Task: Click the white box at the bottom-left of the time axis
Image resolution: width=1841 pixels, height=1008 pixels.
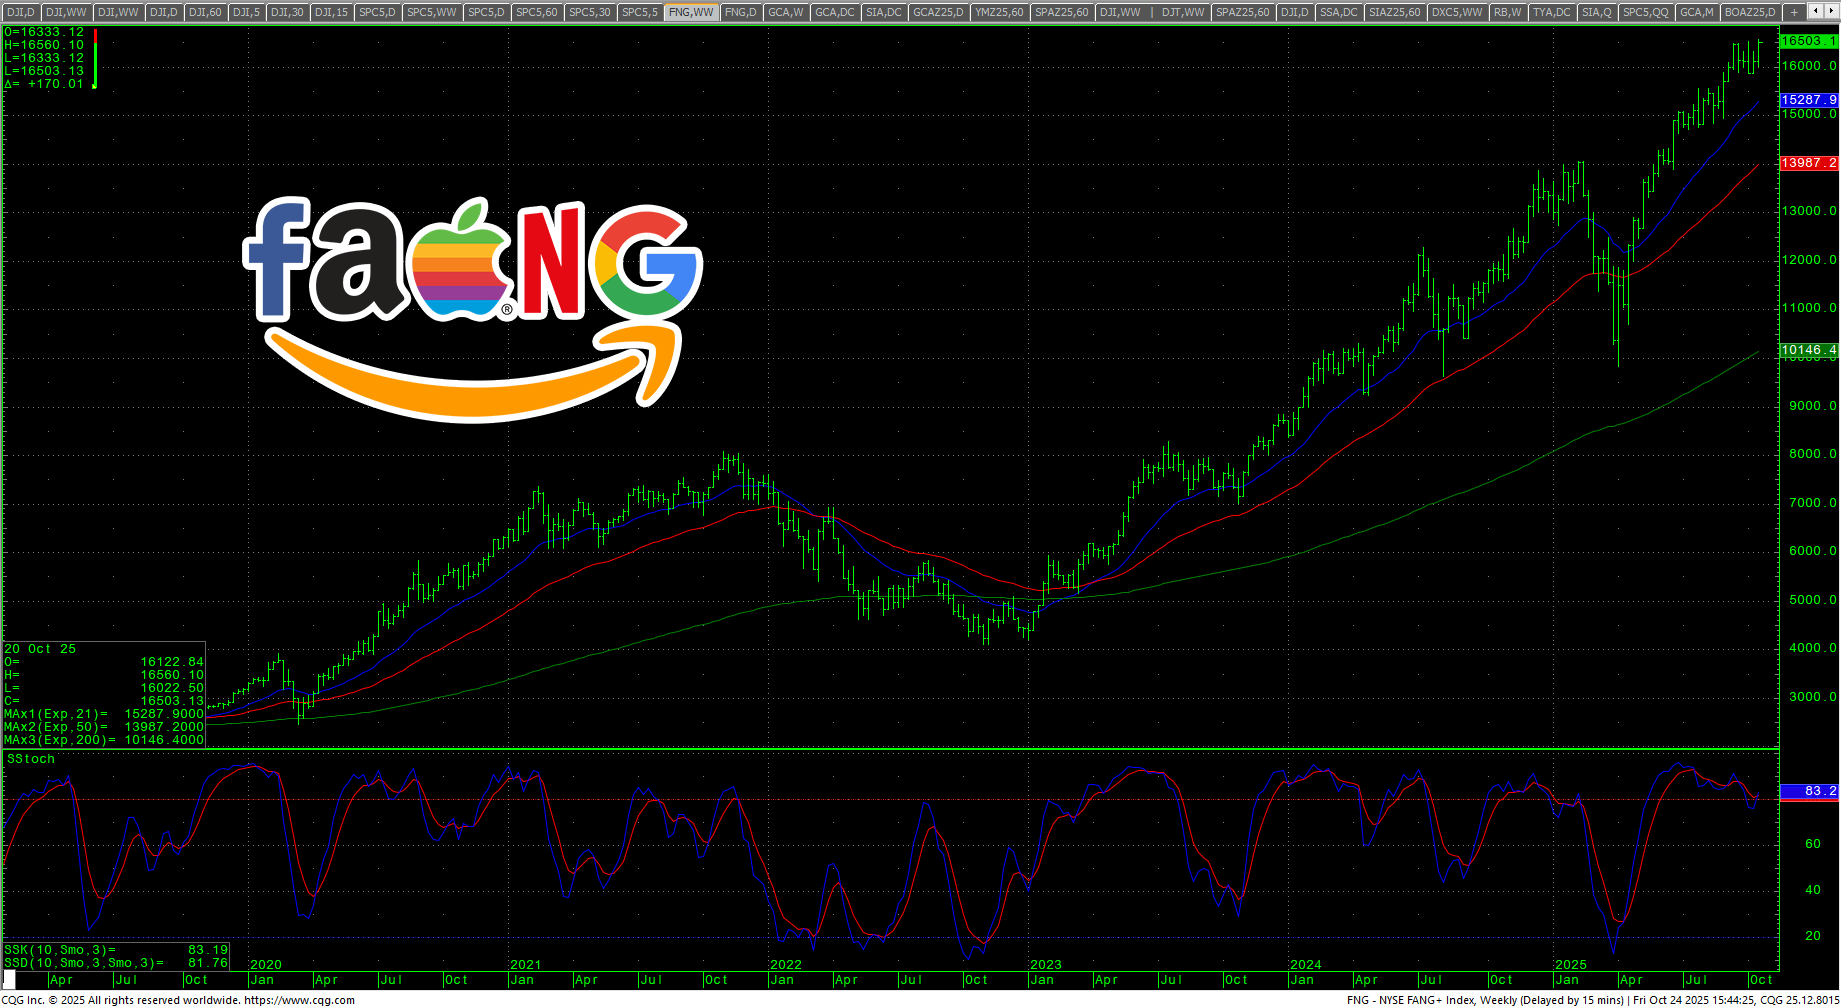Action: point(10,979)
